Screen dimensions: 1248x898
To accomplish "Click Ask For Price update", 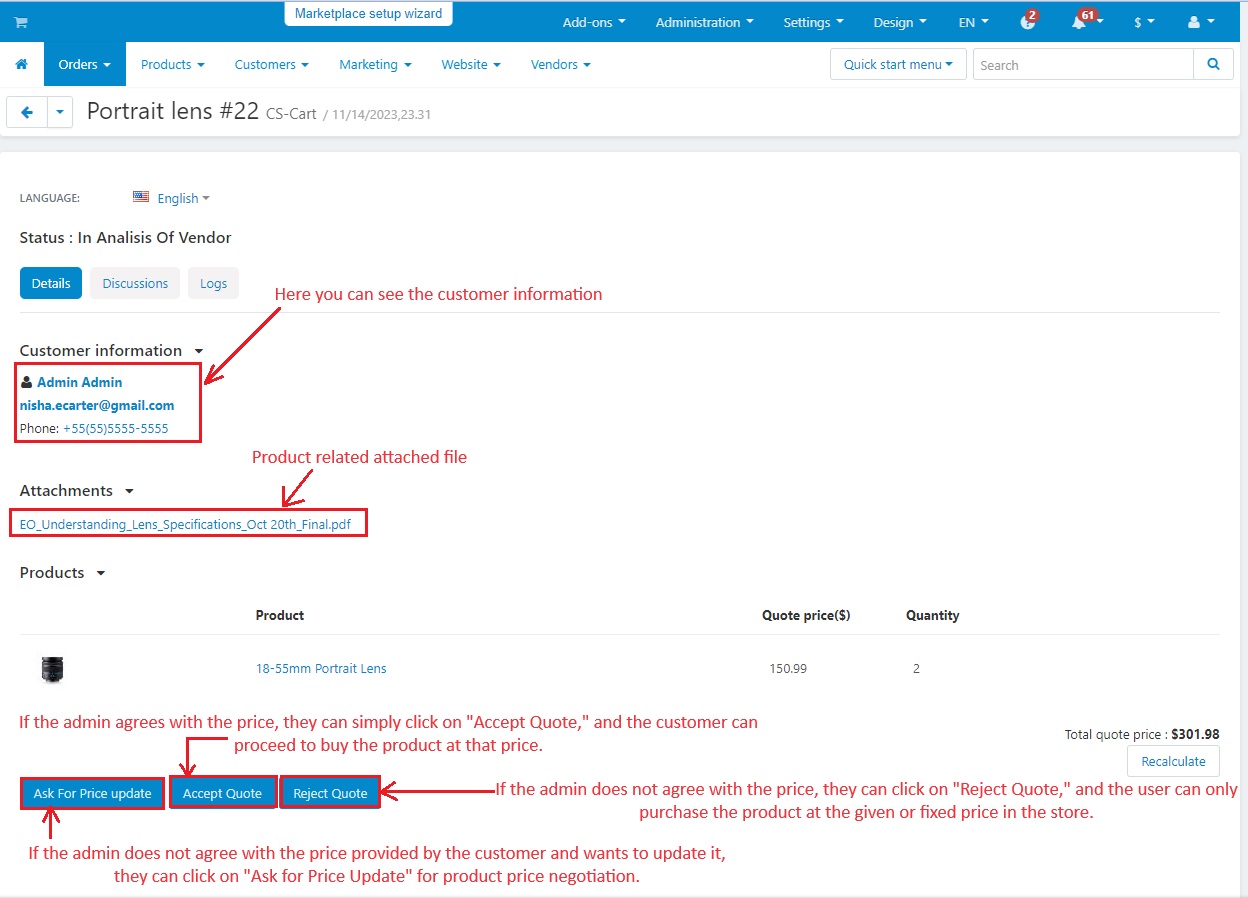I will click(x=92, y=793).
